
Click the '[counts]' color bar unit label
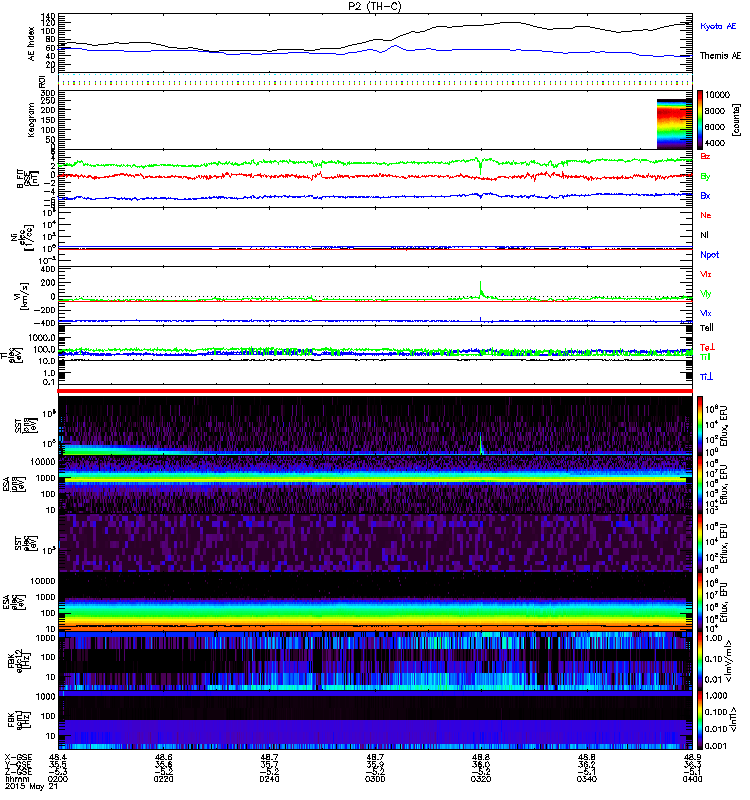click(x=736, y=119)
